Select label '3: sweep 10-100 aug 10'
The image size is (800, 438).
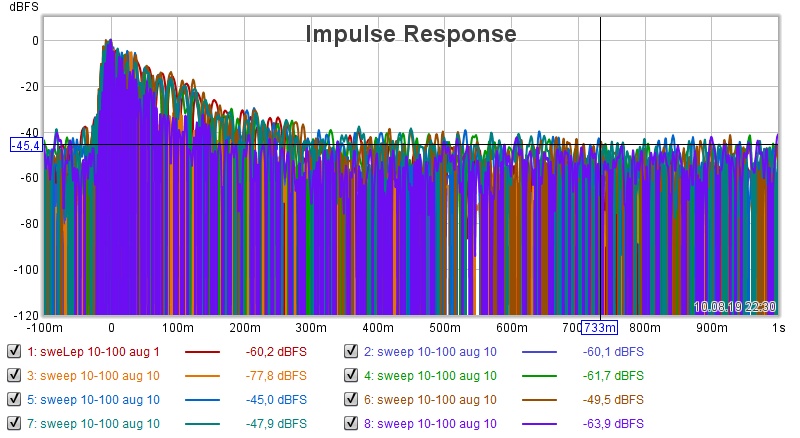[x=93, y=376]
